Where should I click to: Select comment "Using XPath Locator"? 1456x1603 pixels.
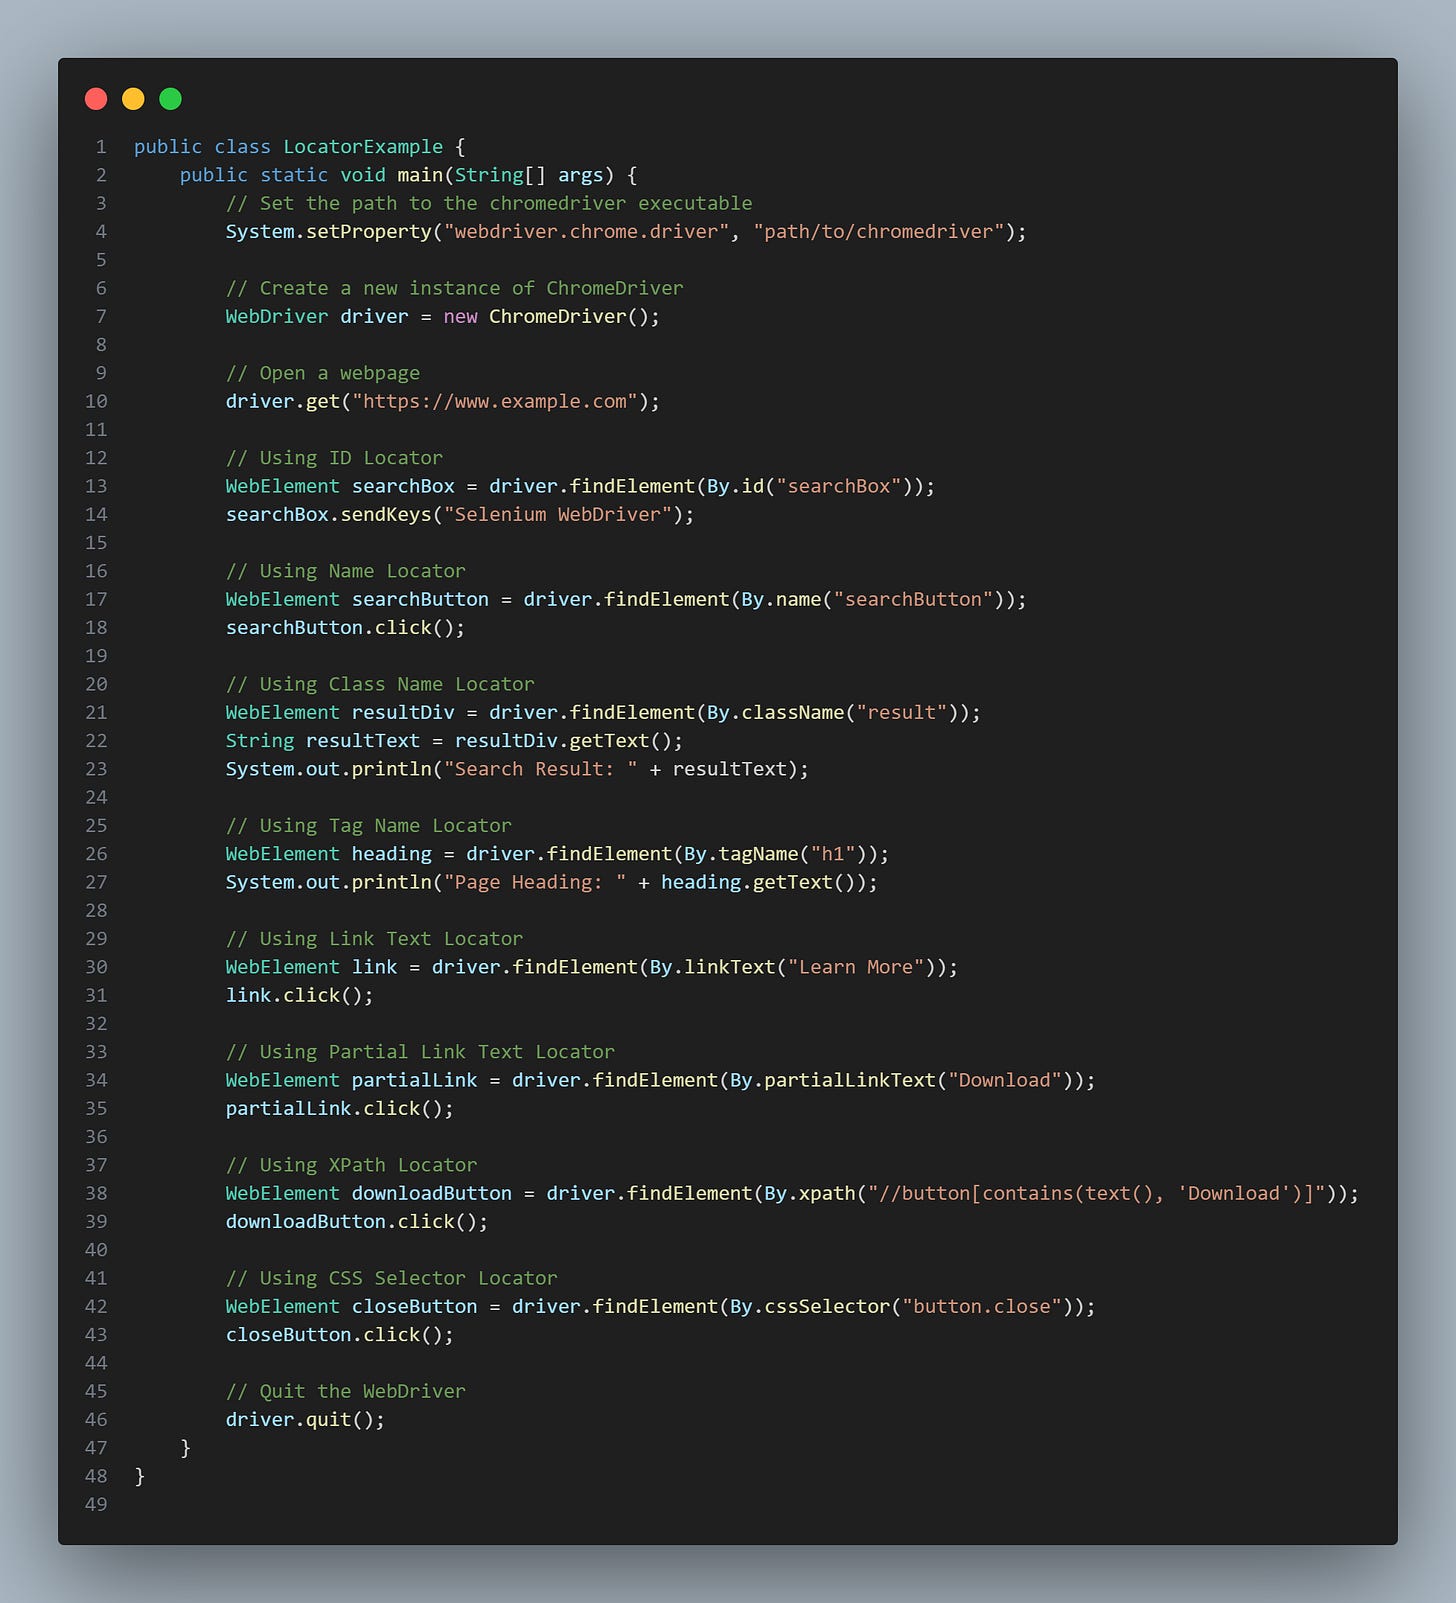(351, 1165)
